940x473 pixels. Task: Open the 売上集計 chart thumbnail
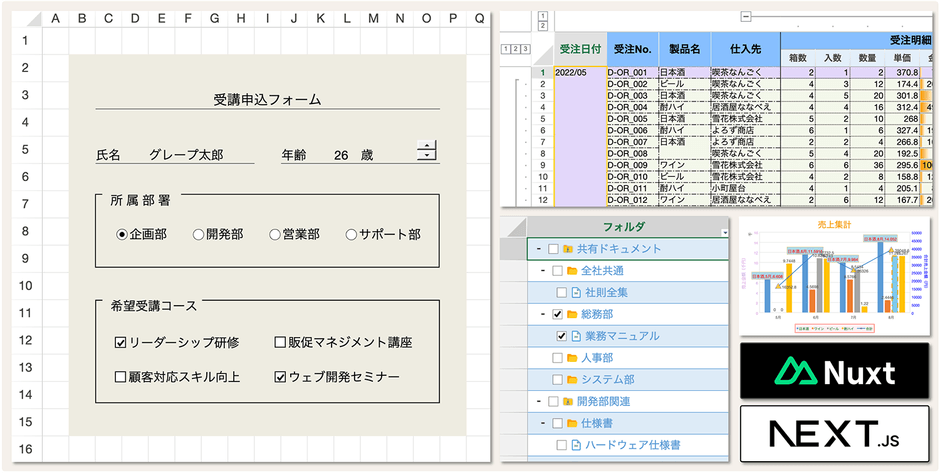833,277
